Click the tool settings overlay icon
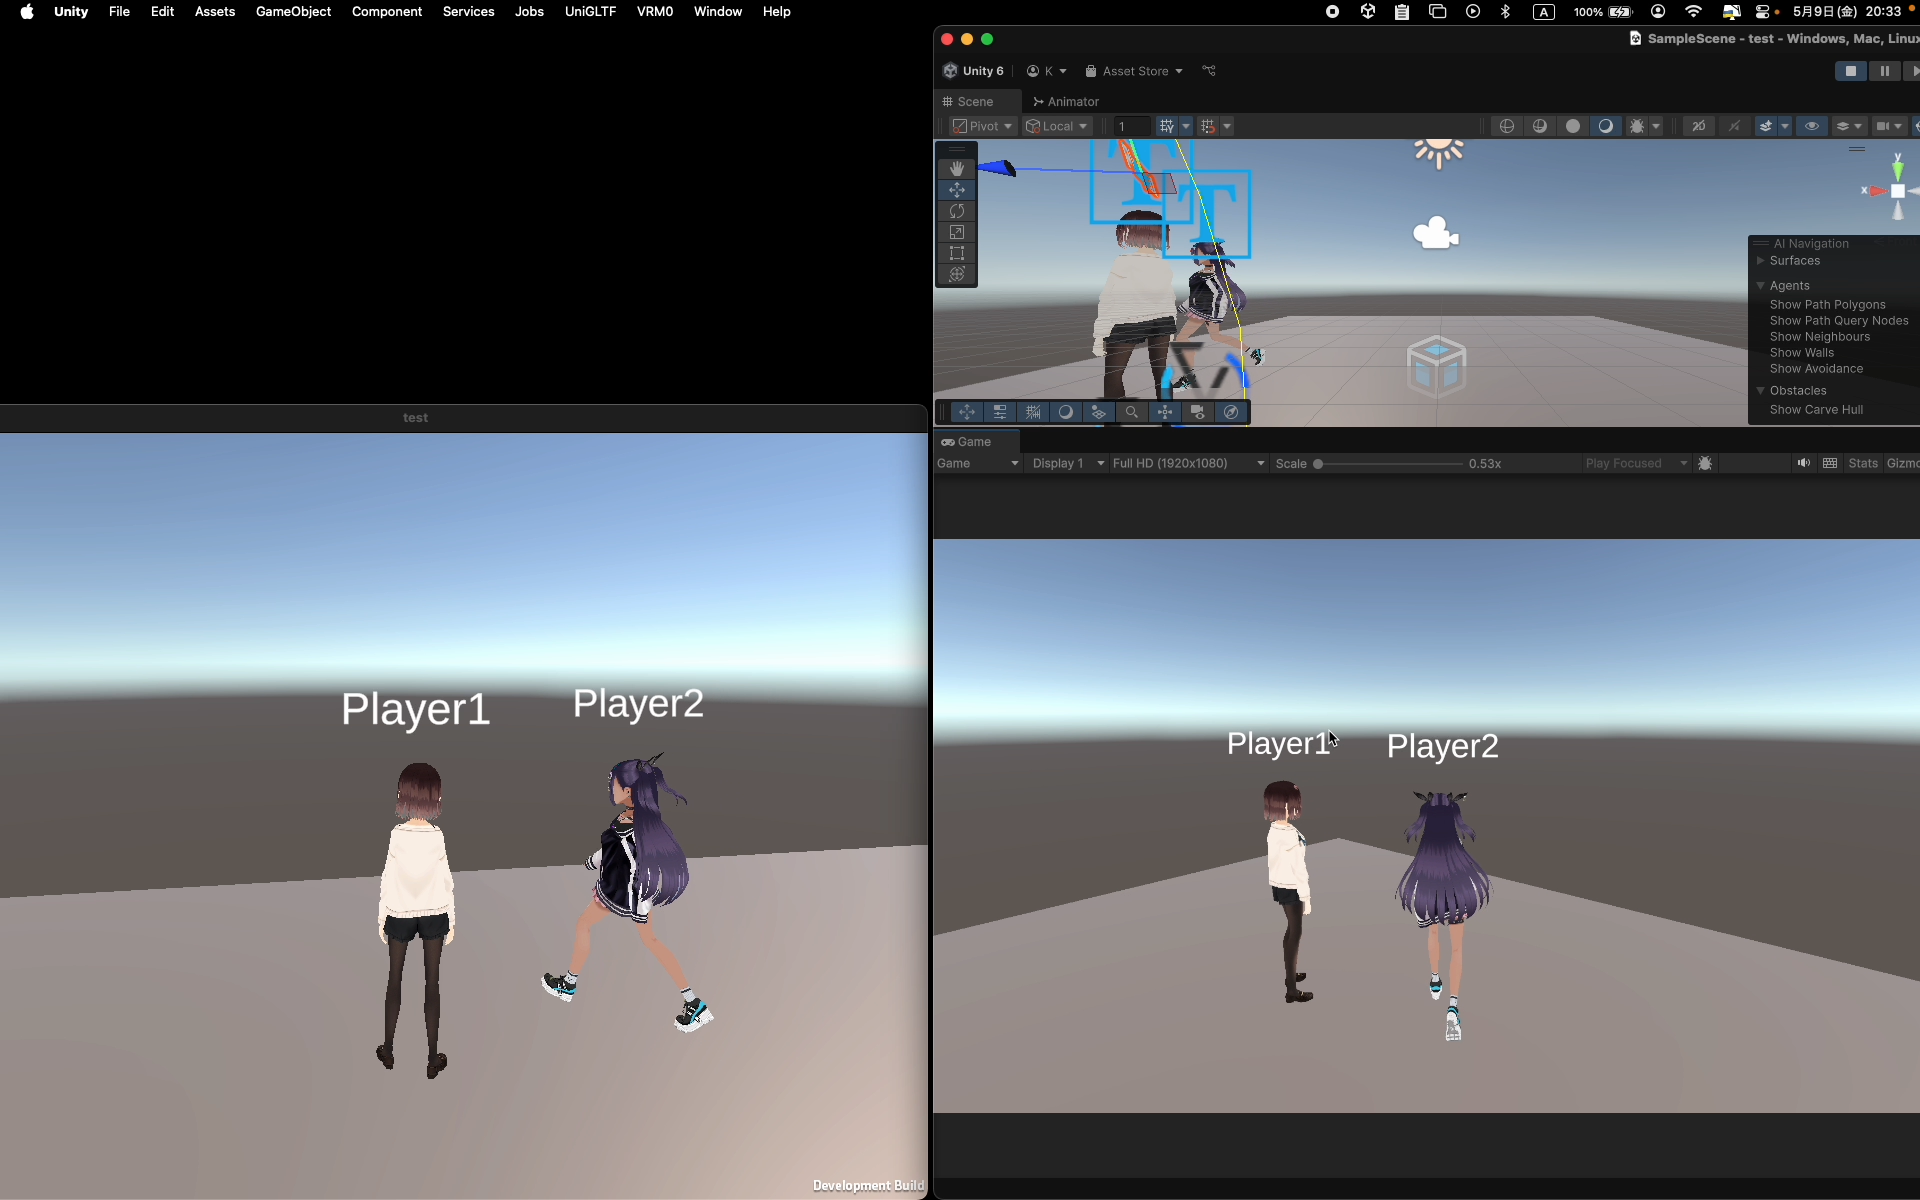Screen dimensions: 1920x1200 tap(1000, 412)
